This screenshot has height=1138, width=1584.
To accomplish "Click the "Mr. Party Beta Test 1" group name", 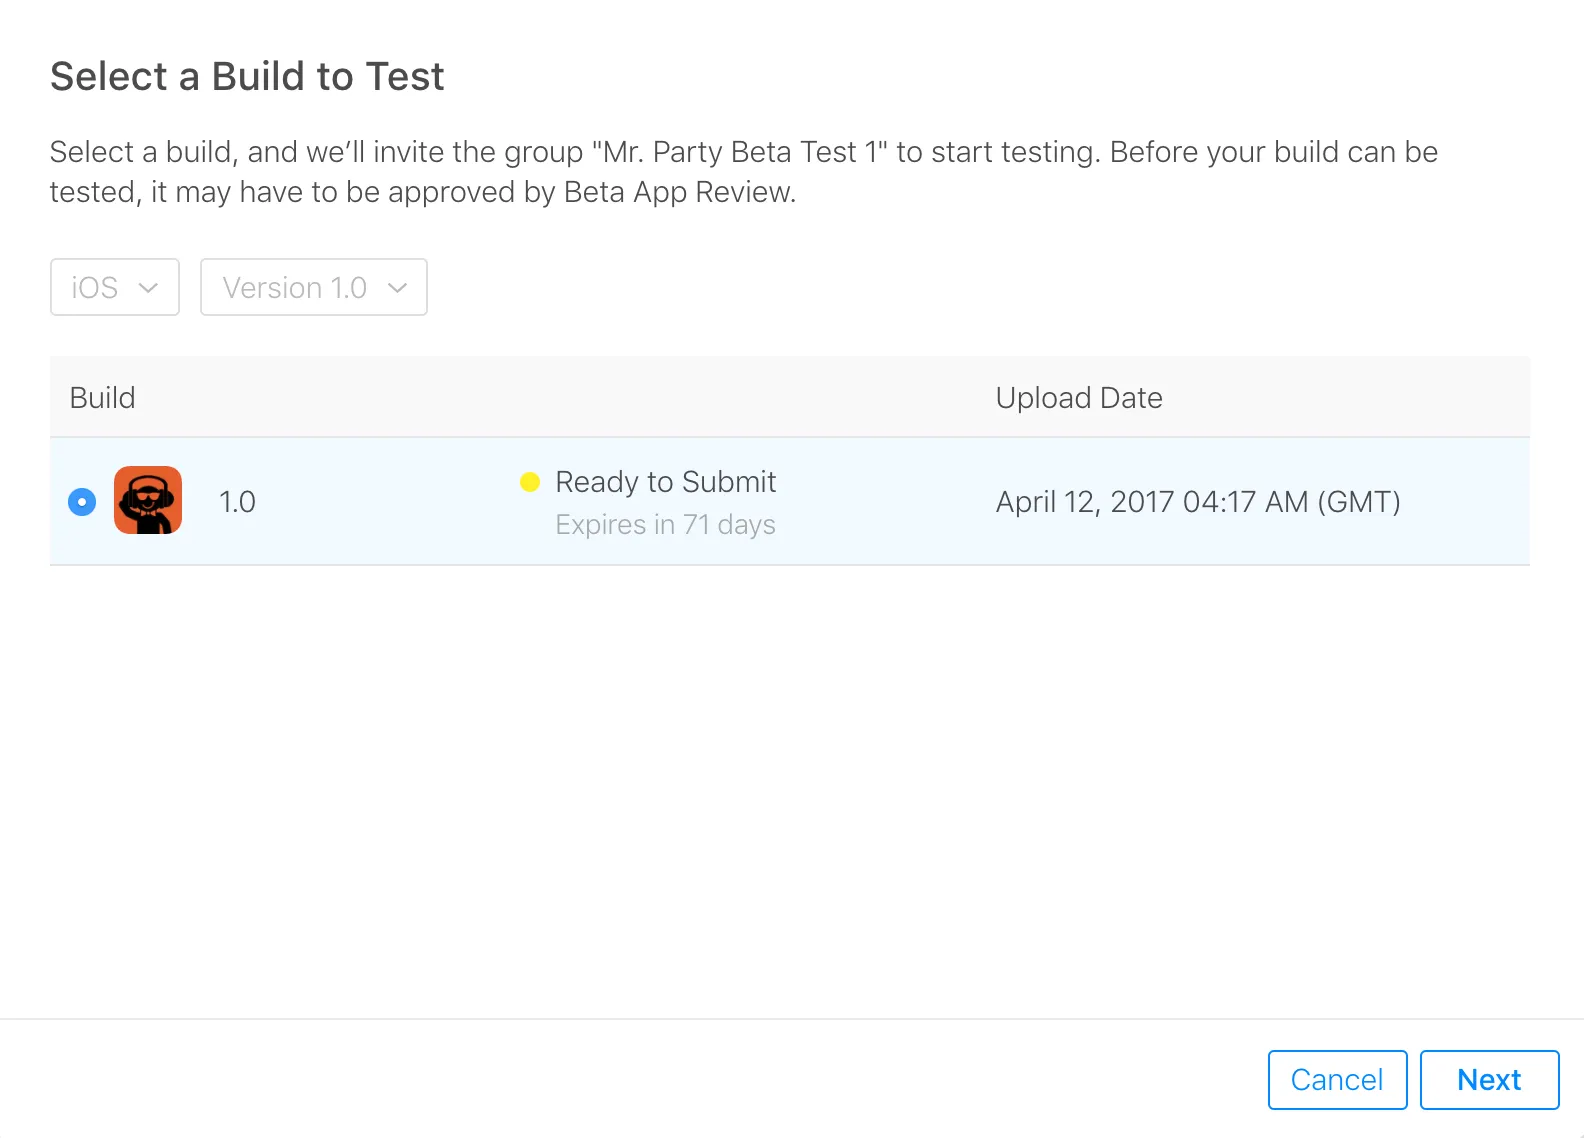I will [740, 152].
